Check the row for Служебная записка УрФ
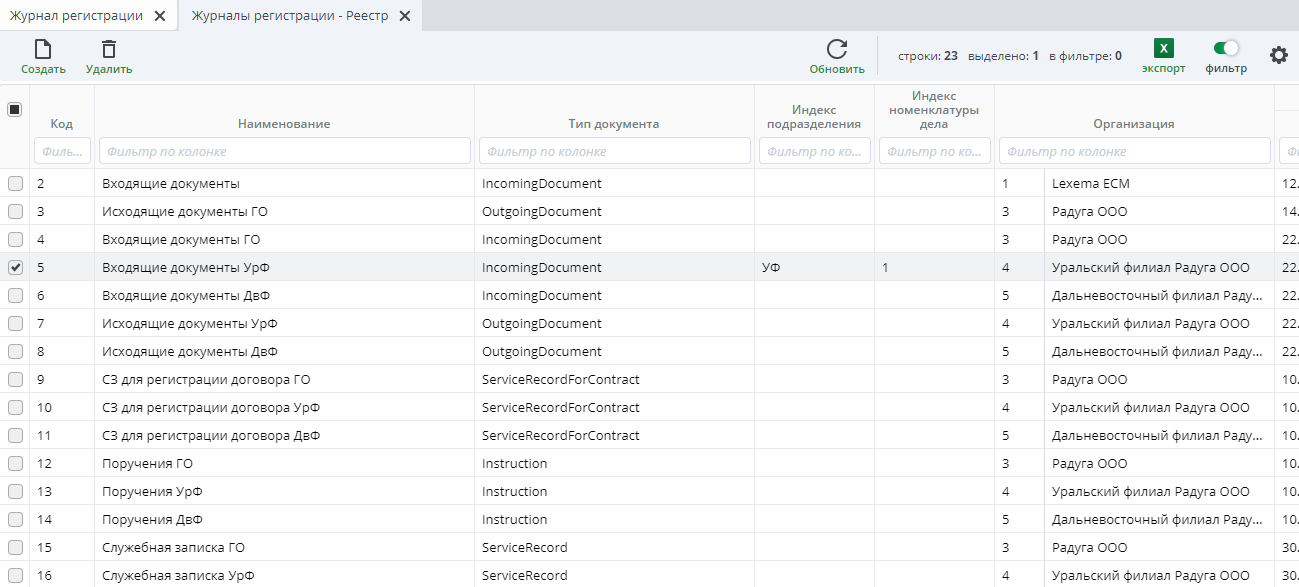The image size is (1299, 587). (15, 576)
